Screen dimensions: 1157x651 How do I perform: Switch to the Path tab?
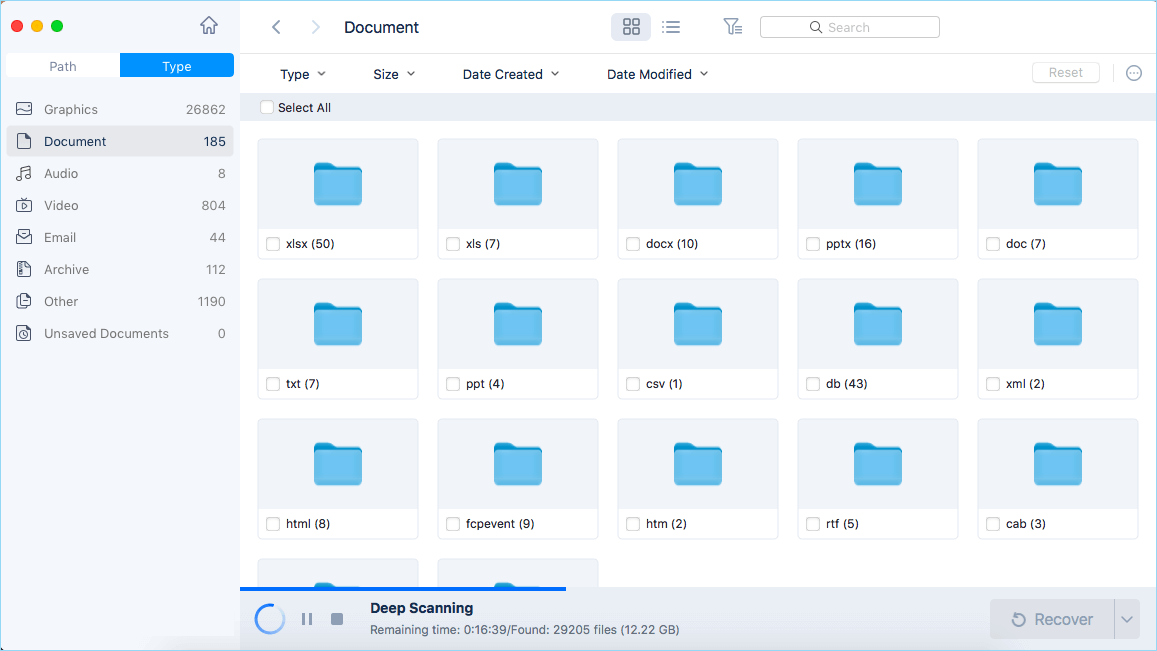(x=61, y=65)
